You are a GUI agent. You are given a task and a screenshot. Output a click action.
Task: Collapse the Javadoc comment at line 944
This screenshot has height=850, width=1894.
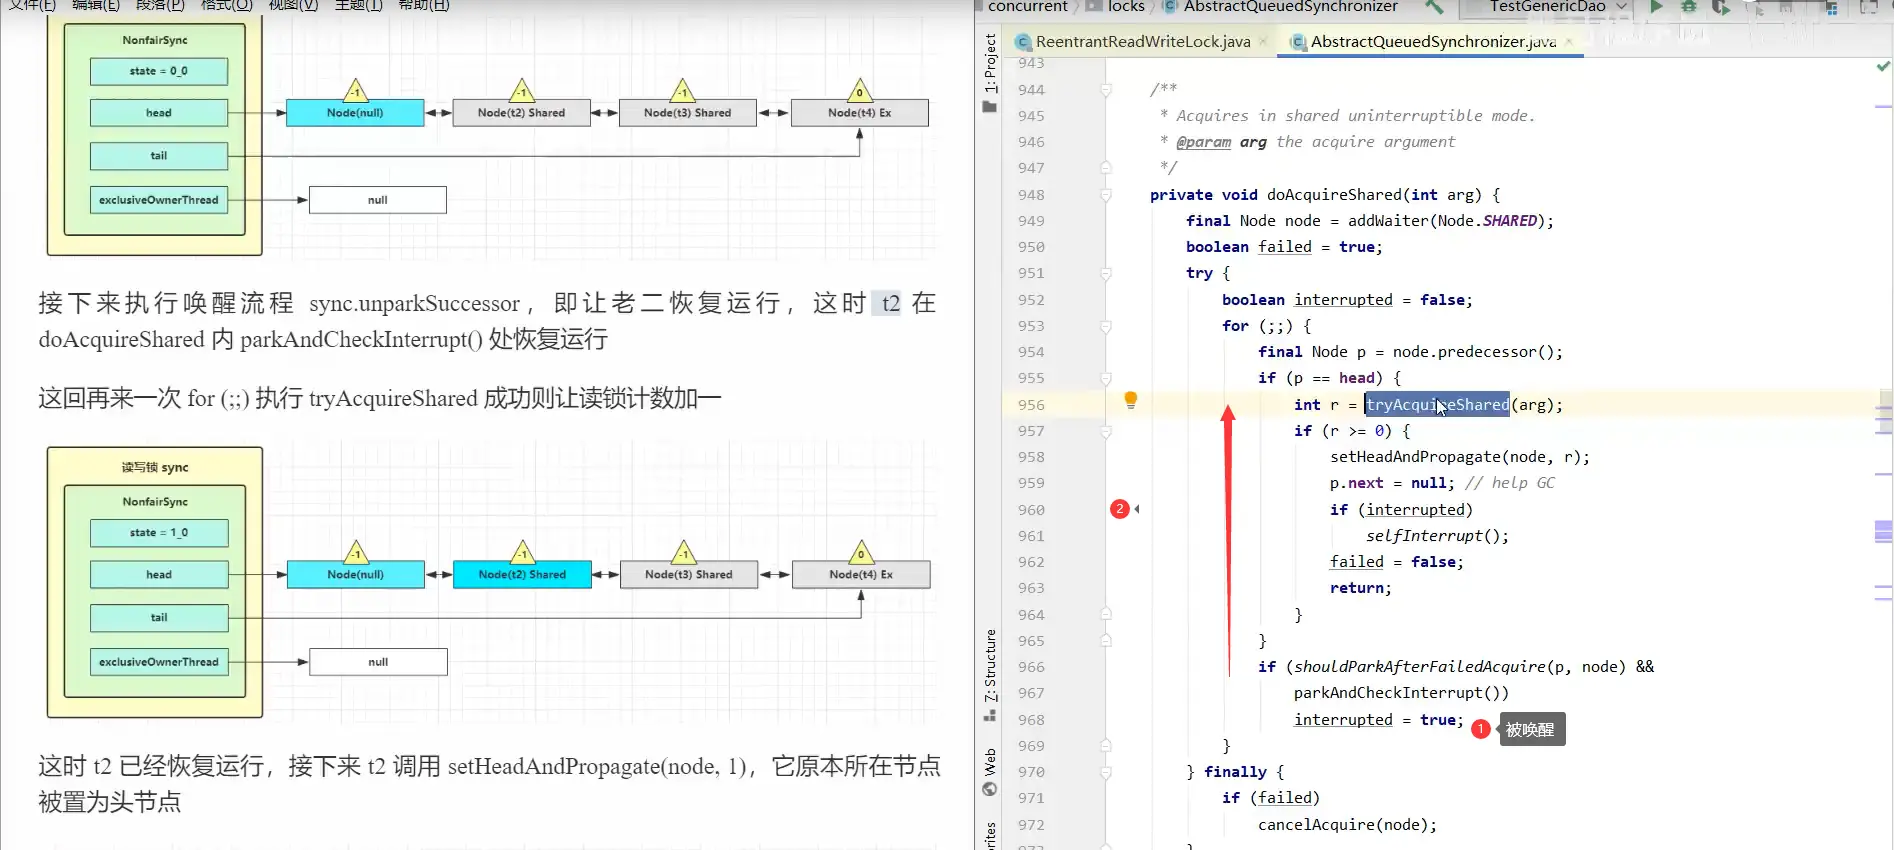pos(1106,90)
